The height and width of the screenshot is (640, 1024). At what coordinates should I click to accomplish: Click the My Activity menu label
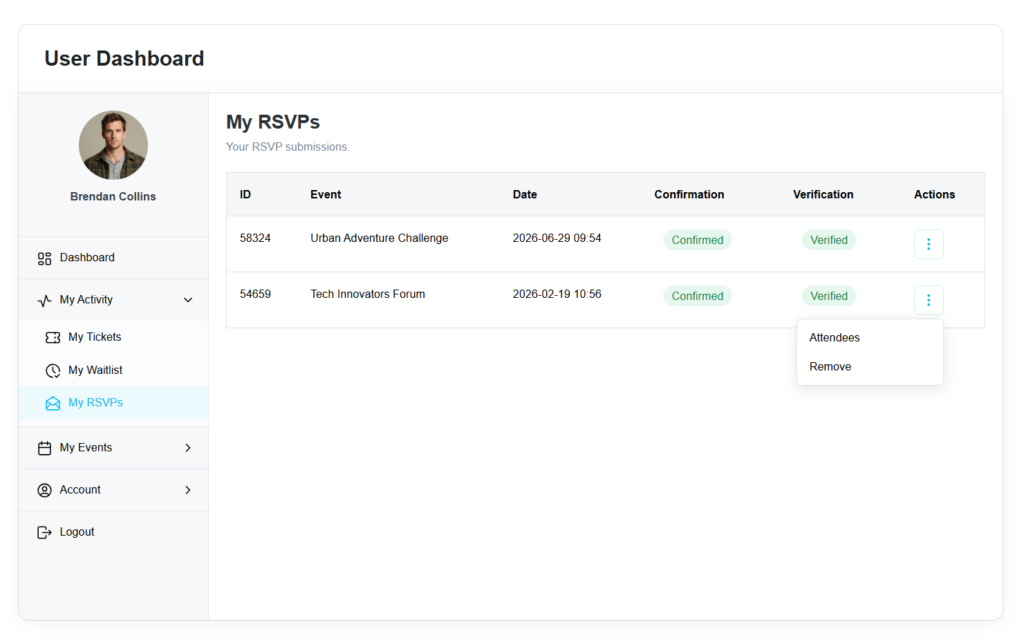[x=86, y=300]
